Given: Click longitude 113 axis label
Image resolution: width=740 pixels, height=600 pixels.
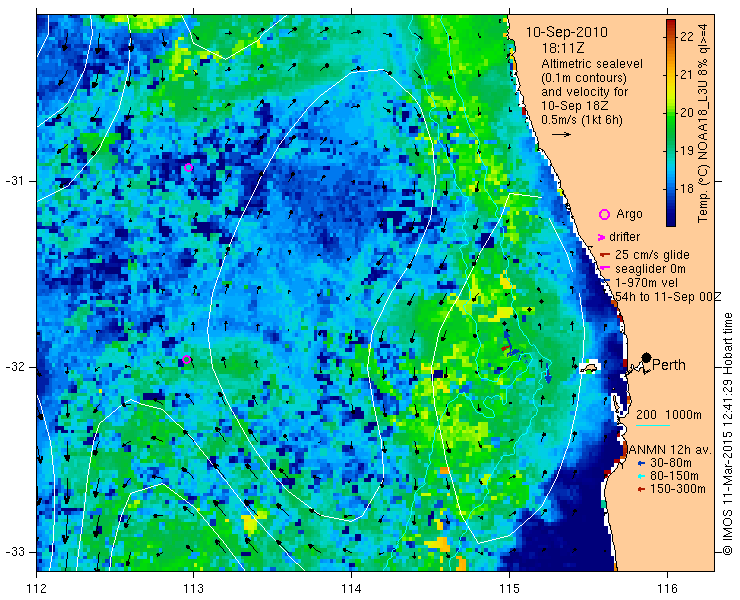Looking at the screenshot, I should click(x=193, y=589).
